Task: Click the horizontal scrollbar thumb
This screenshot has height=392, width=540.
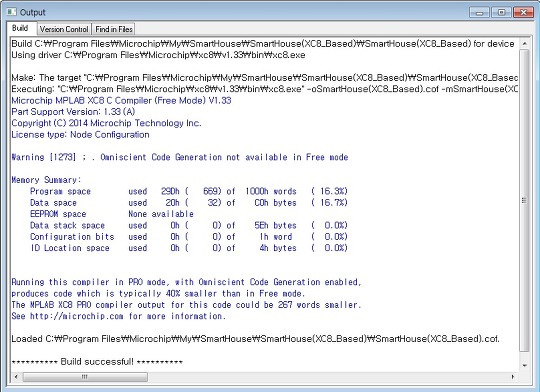Action: tap(85, 376)
